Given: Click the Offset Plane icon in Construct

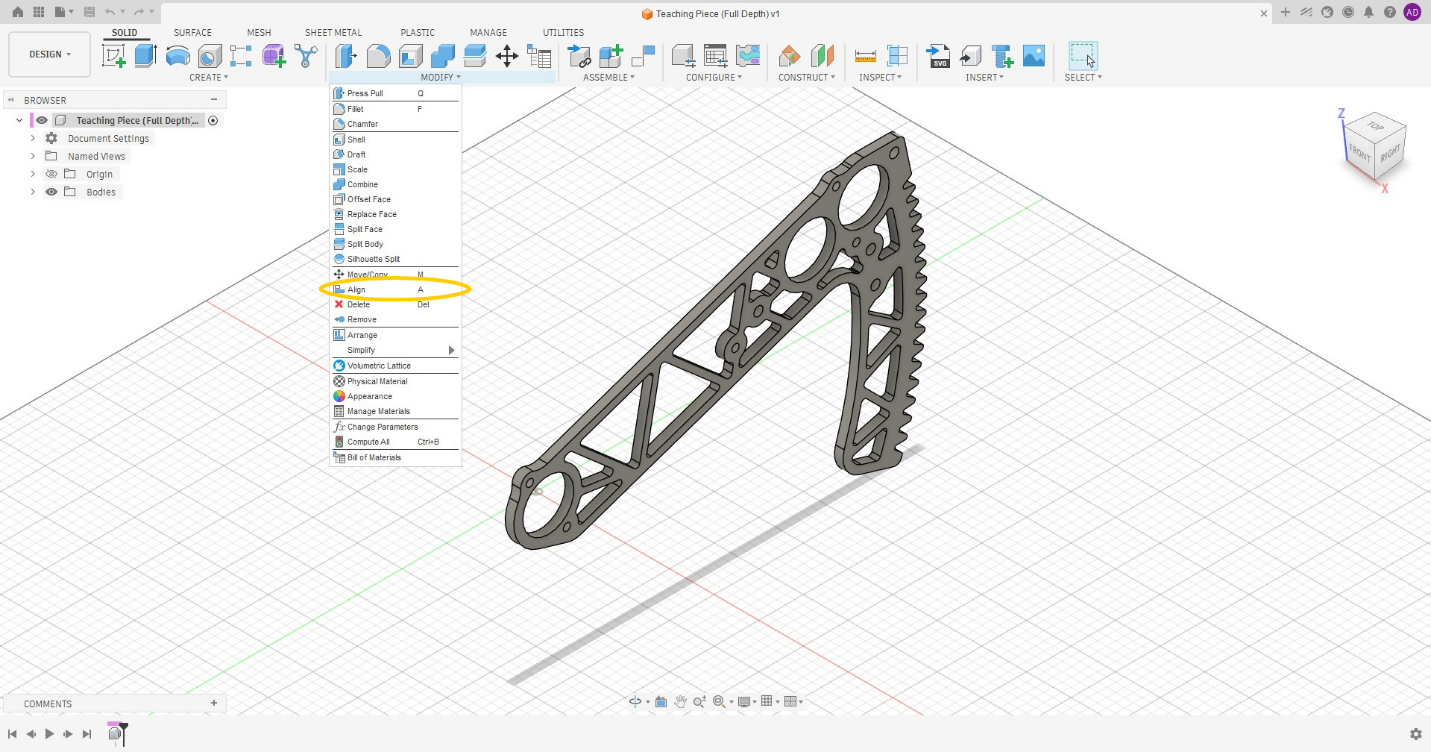Looking at the screenshot, I should (x=790, y=55).
